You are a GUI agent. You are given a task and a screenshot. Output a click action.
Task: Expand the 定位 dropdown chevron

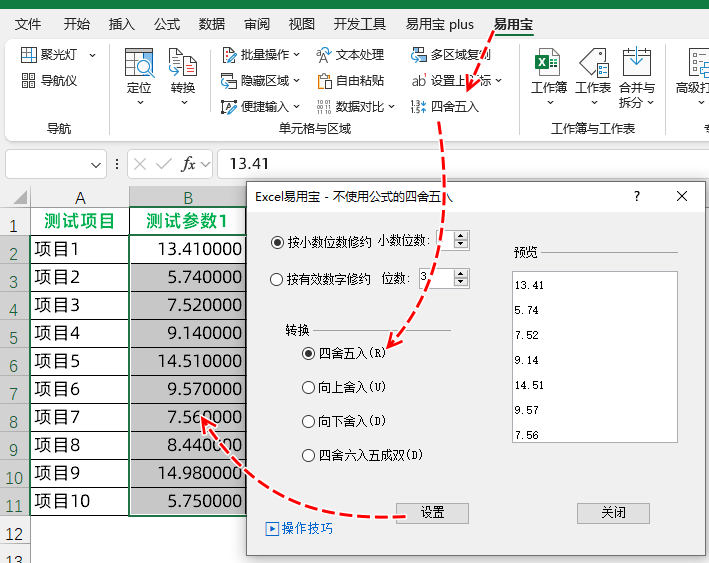[x=140, y=103]
